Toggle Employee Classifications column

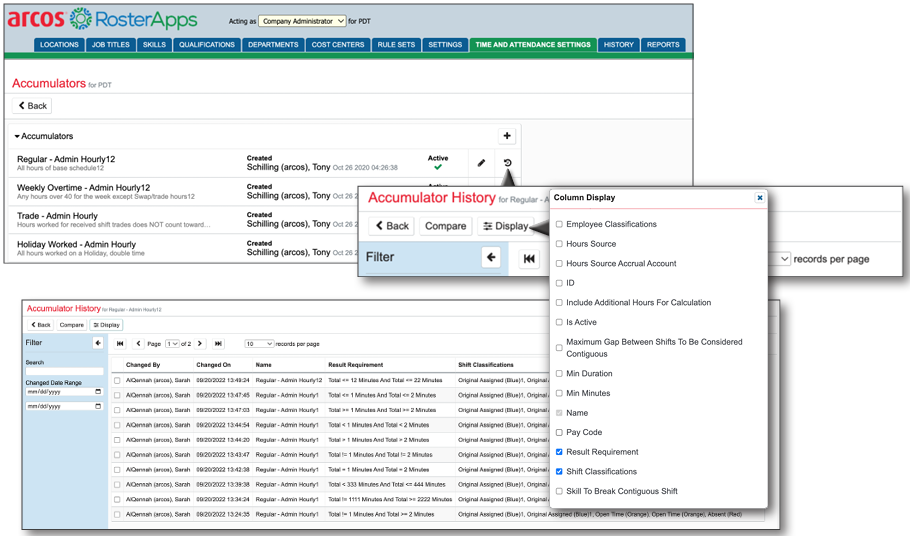coord(559,224)
